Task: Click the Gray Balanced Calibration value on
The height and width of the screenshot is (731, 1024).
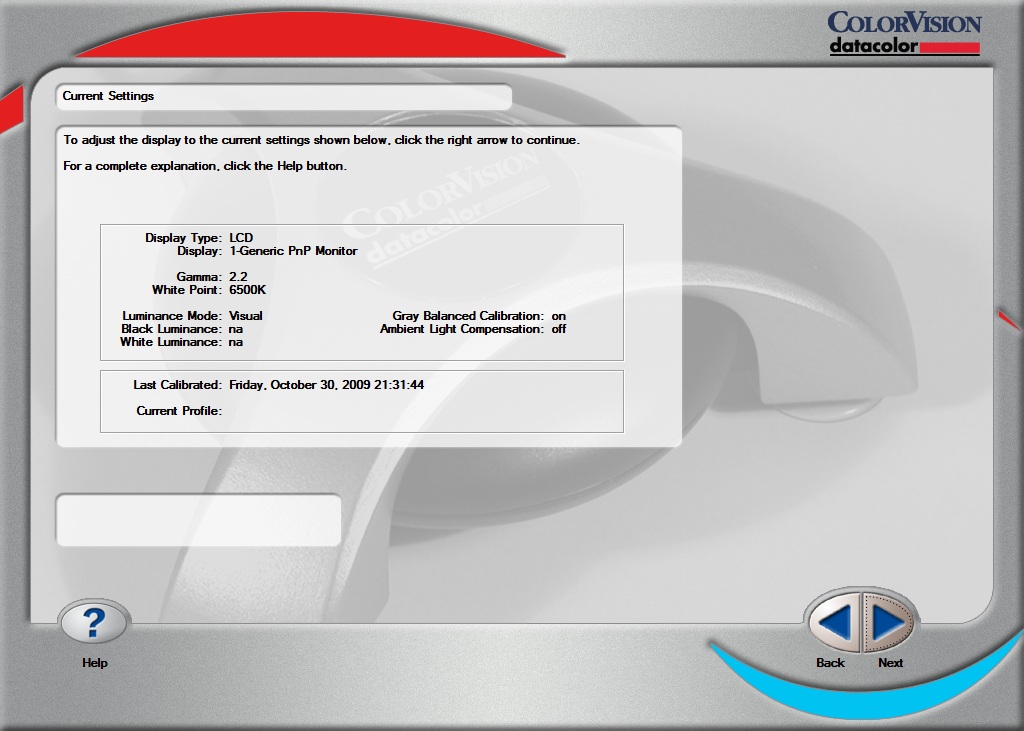Action: click(558, 316)
